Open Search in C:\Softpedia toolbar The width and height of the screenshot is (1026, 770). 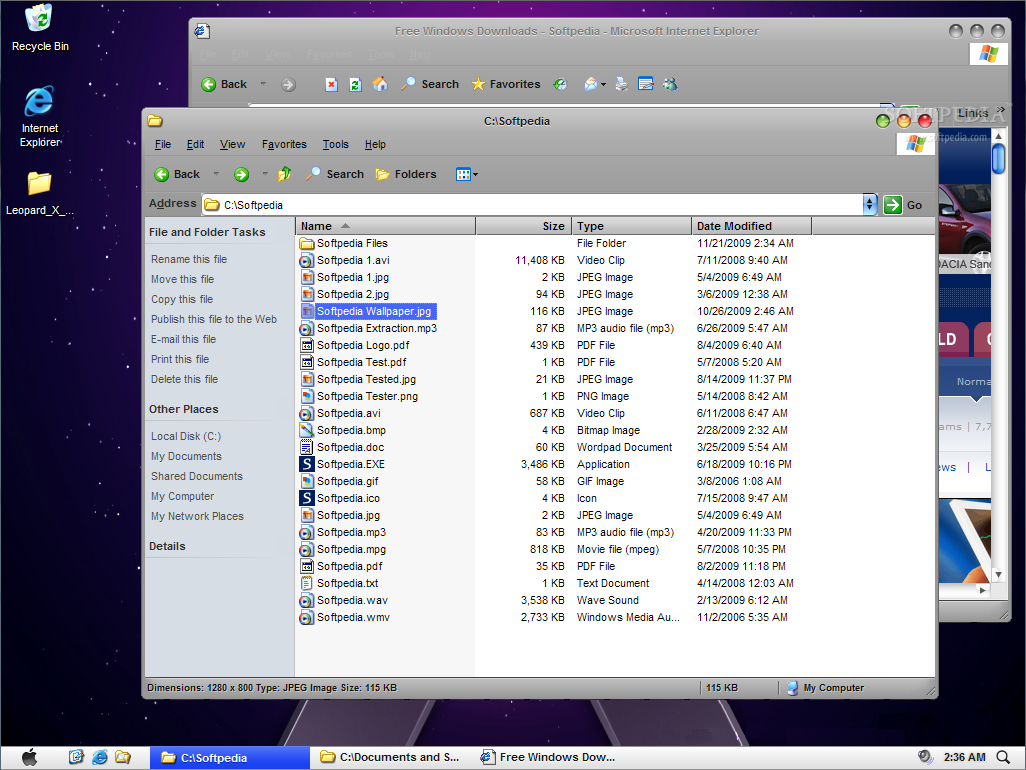click(x=335, y=174)
